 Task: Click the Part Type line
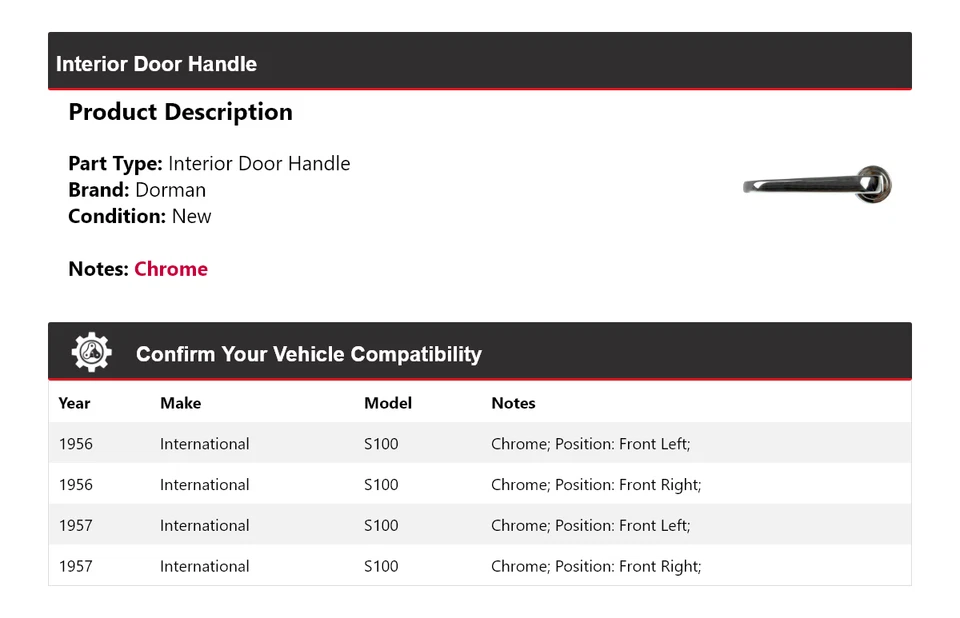coord(209,164)
